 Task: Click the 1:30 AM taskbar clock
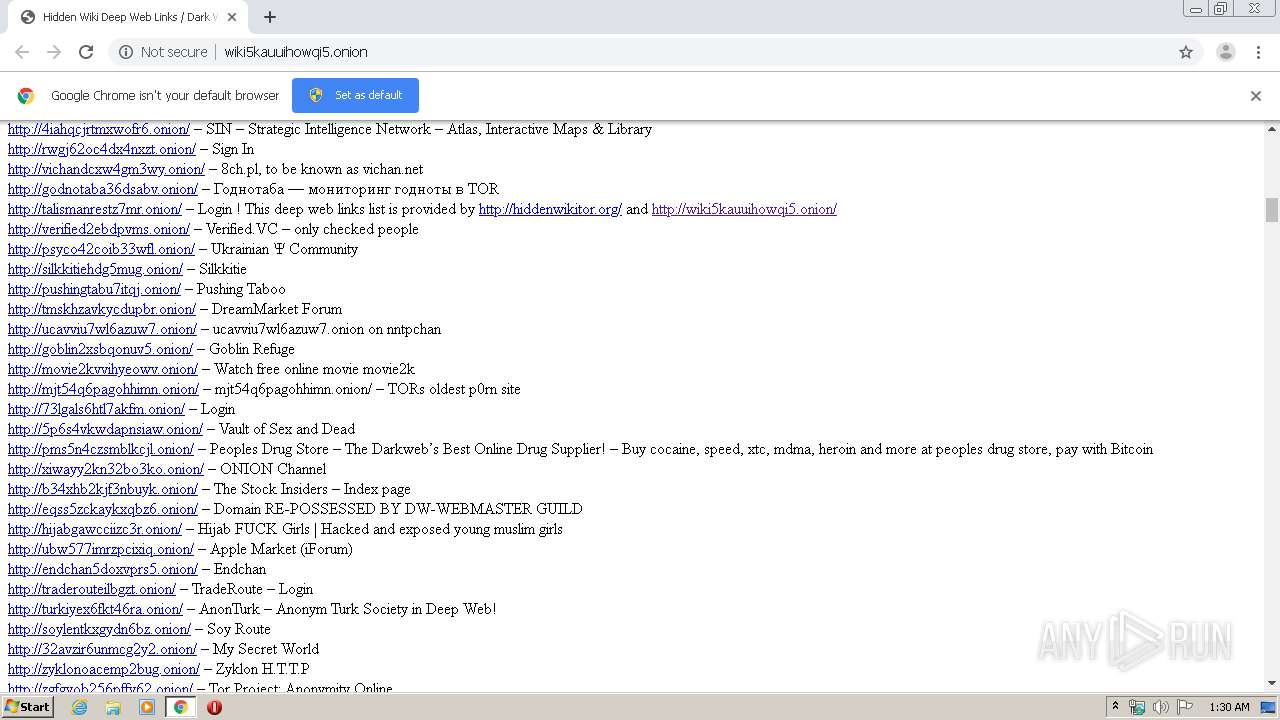(1229, 707)
